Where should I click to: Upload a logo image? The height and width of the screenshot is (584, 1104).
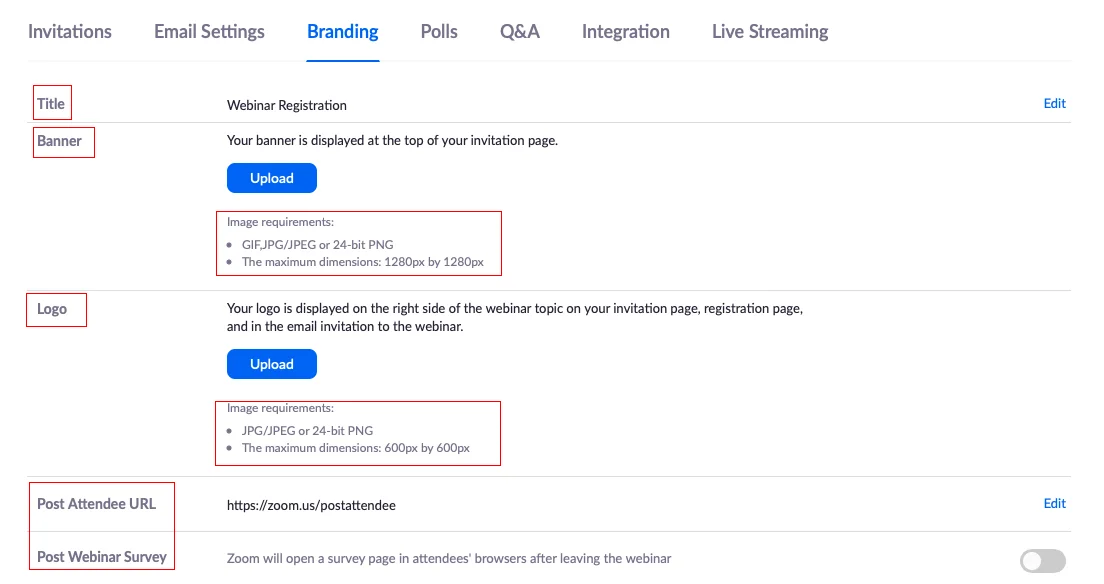tap(271, 363)
